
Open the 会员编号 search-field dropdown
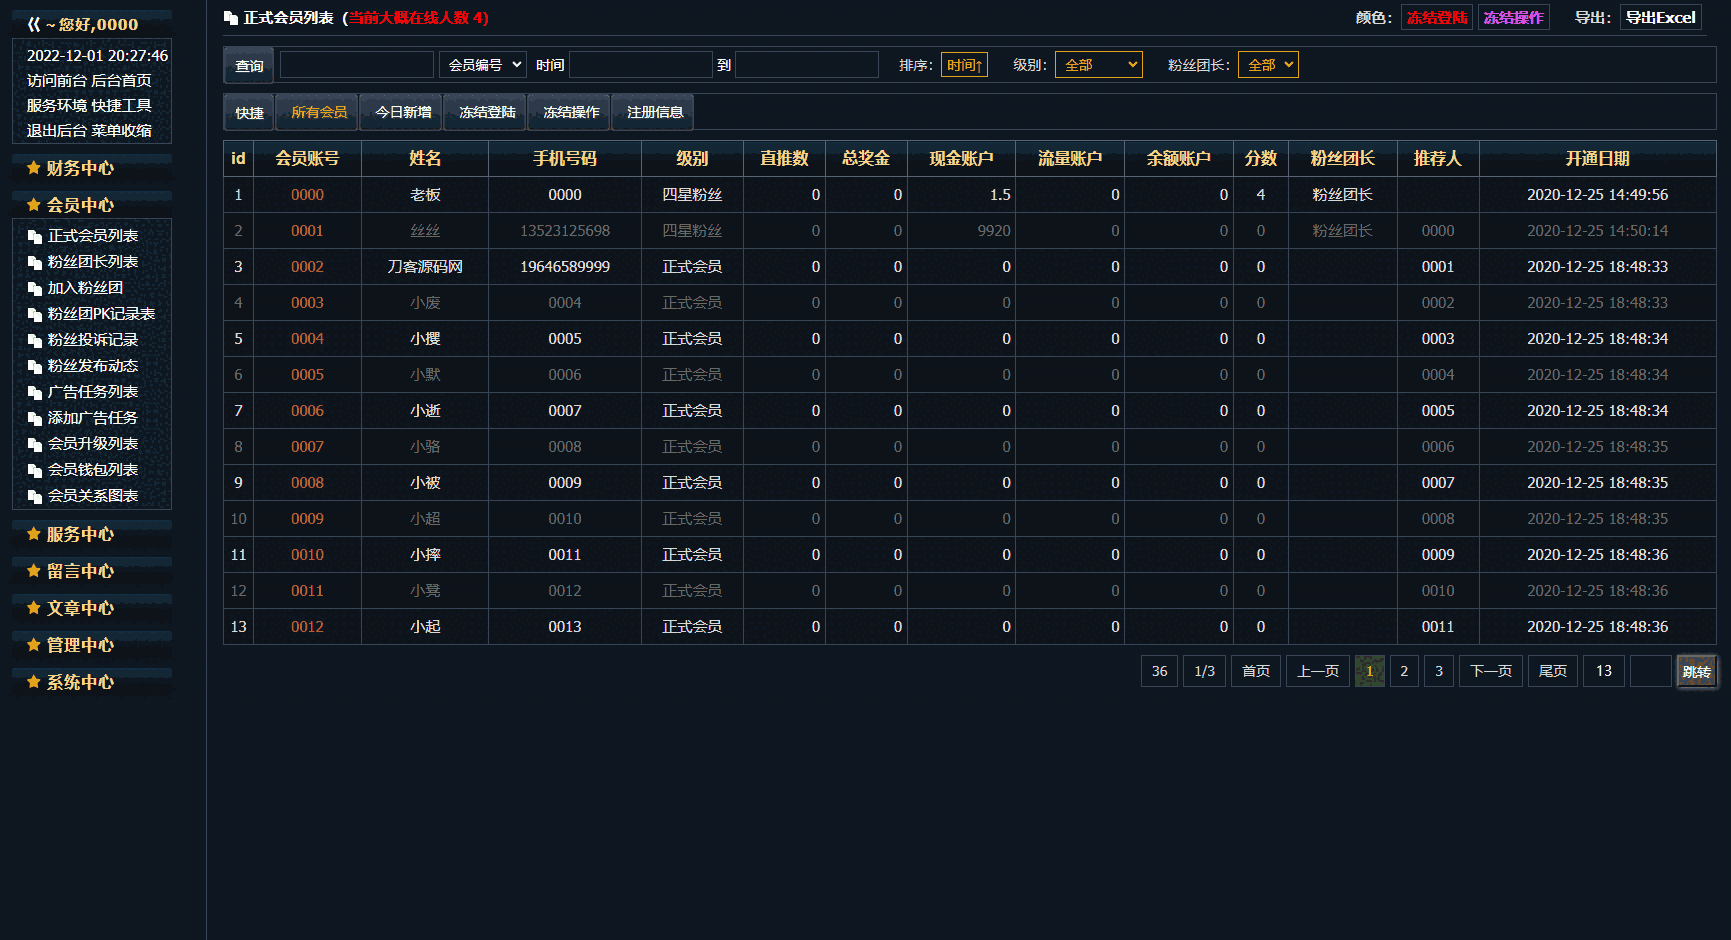click(483, 65)
